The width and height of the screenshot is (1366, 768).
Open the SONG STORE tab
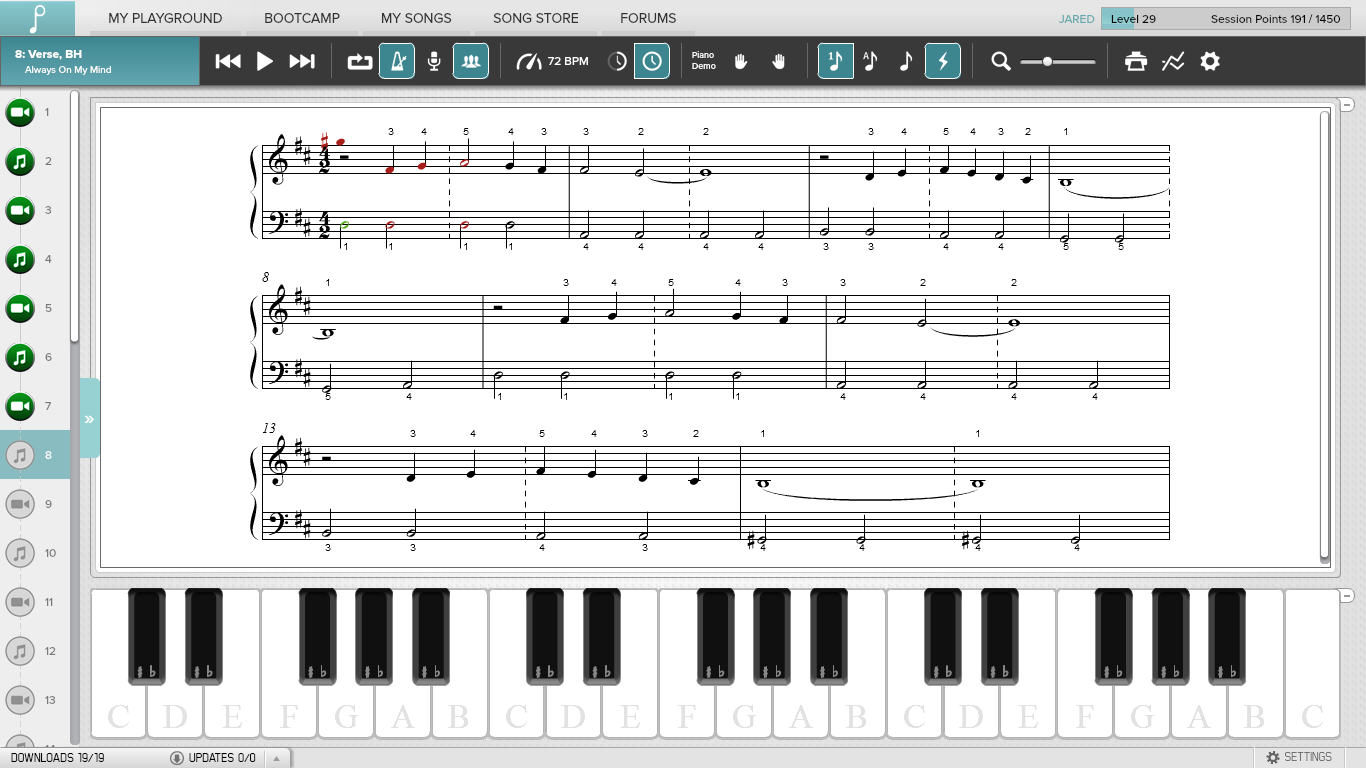(535, 18)
